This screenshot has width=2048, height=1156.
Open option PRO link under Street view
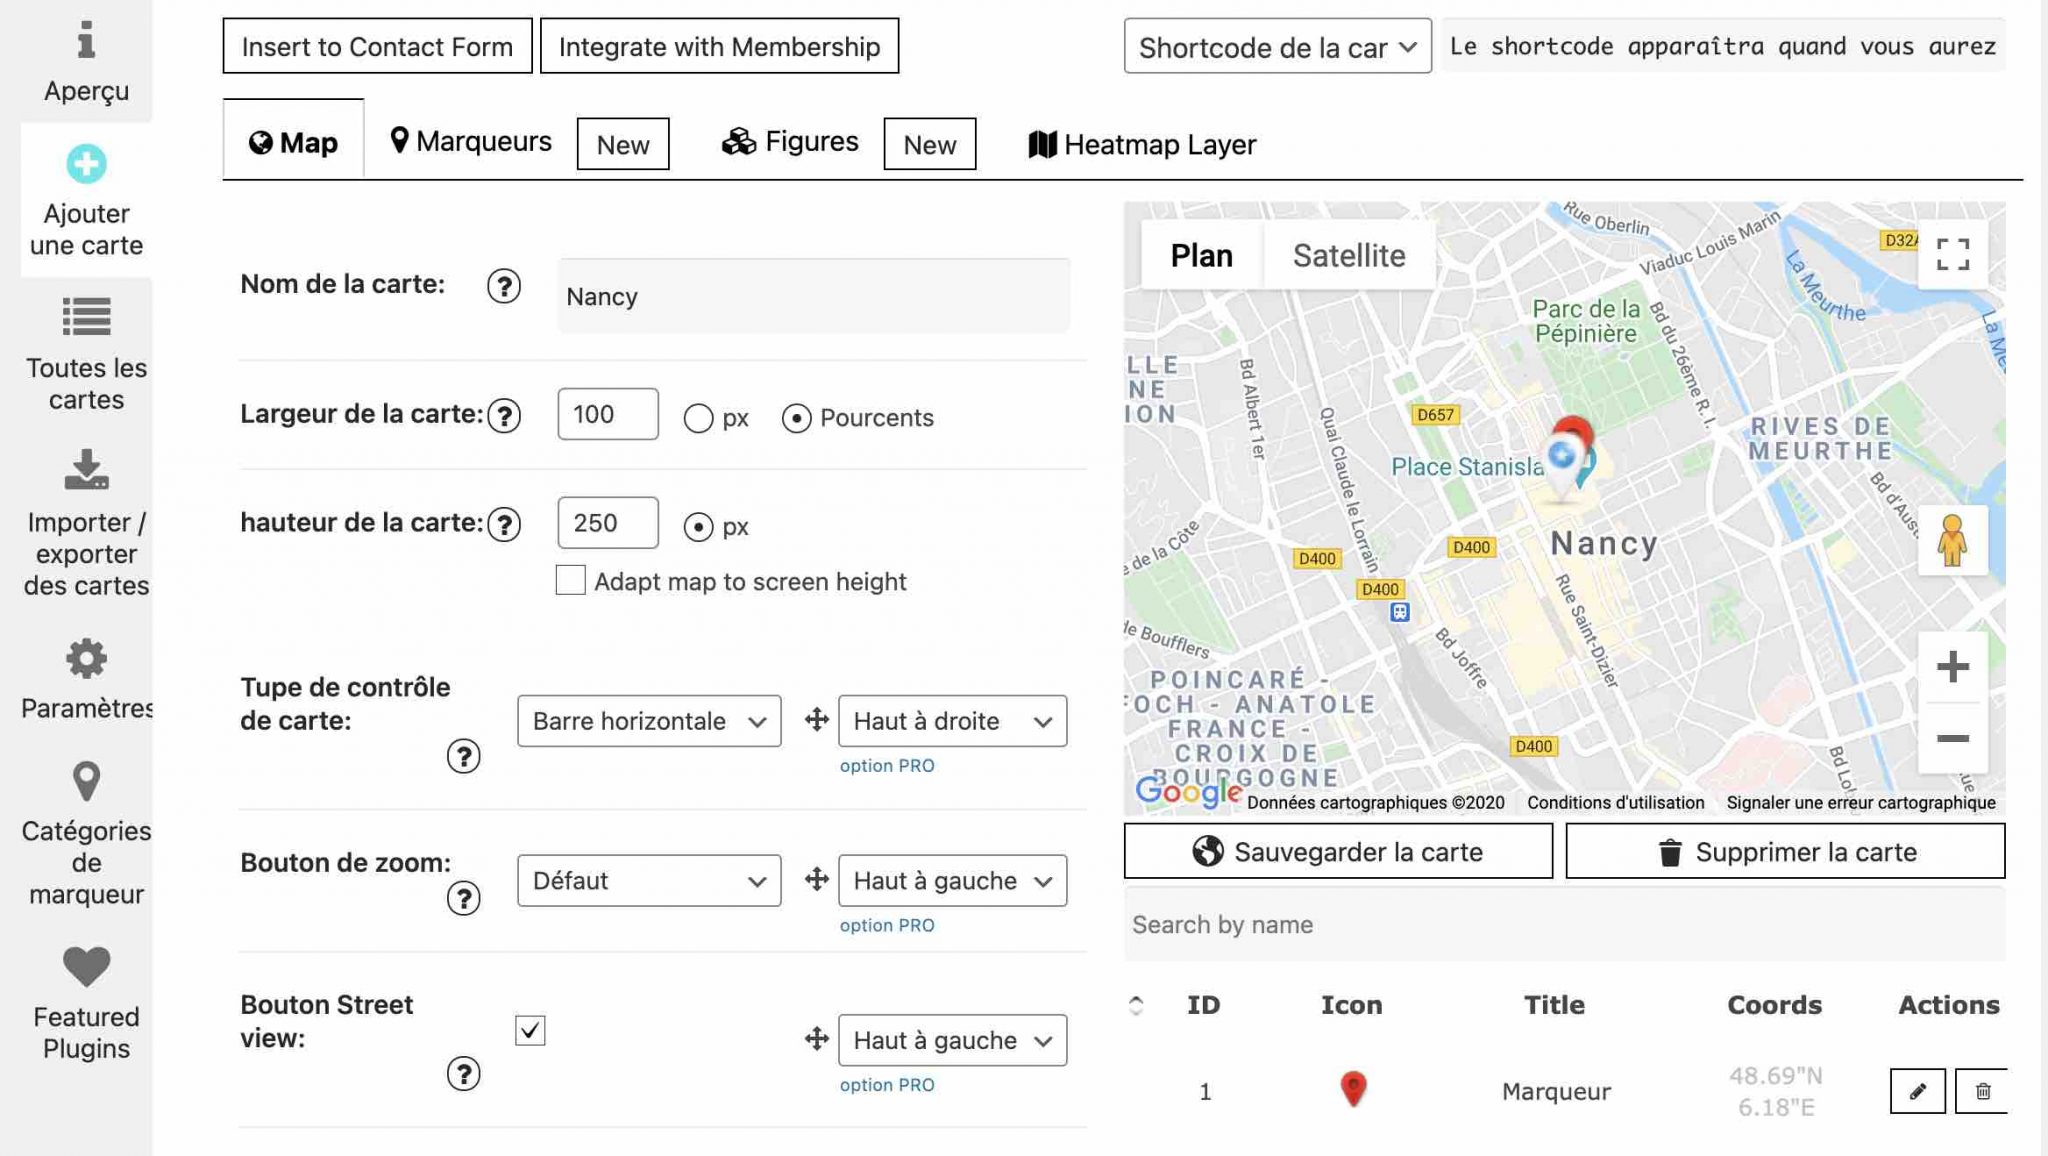[887, 1085]
